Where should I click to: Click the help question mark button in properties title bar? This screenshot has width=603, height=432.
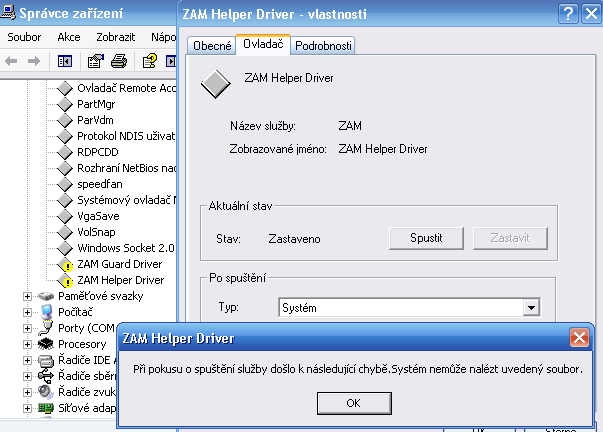click(x=568, y=14)
